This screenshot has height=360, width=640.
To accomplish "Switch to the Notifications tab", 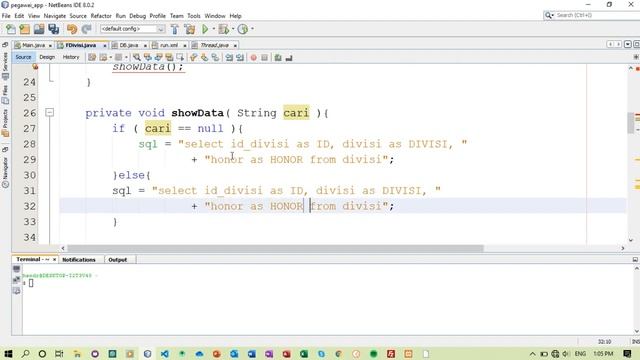I will 79,260.
